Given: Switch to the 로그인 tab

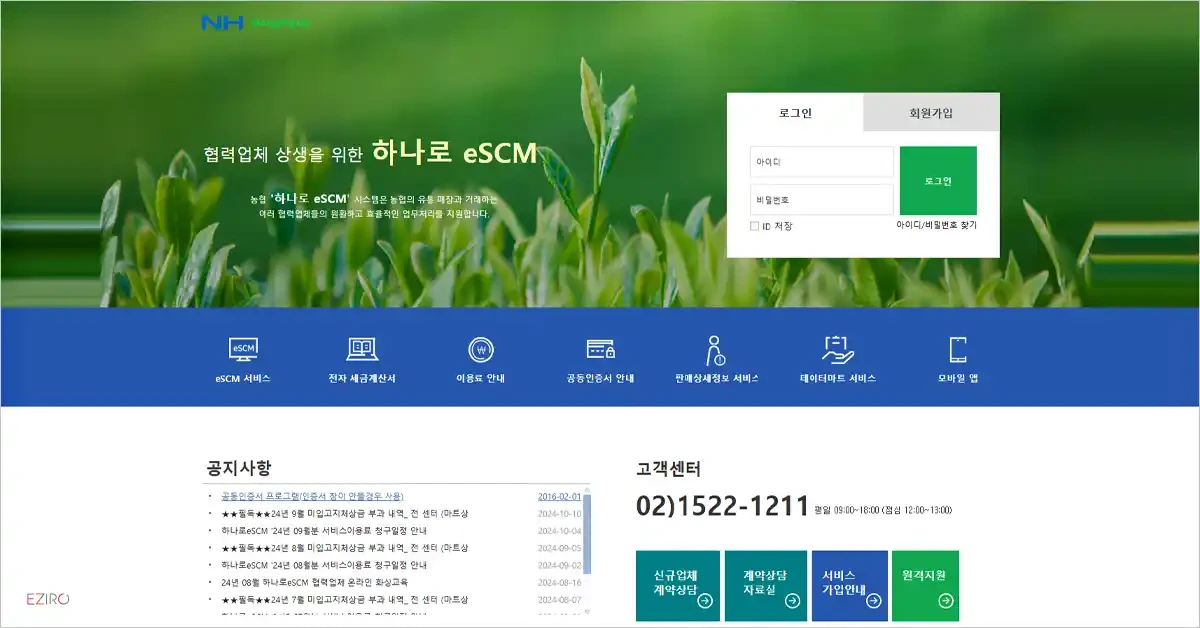Looking at the screenshot, I should click(x=795, y=112).
